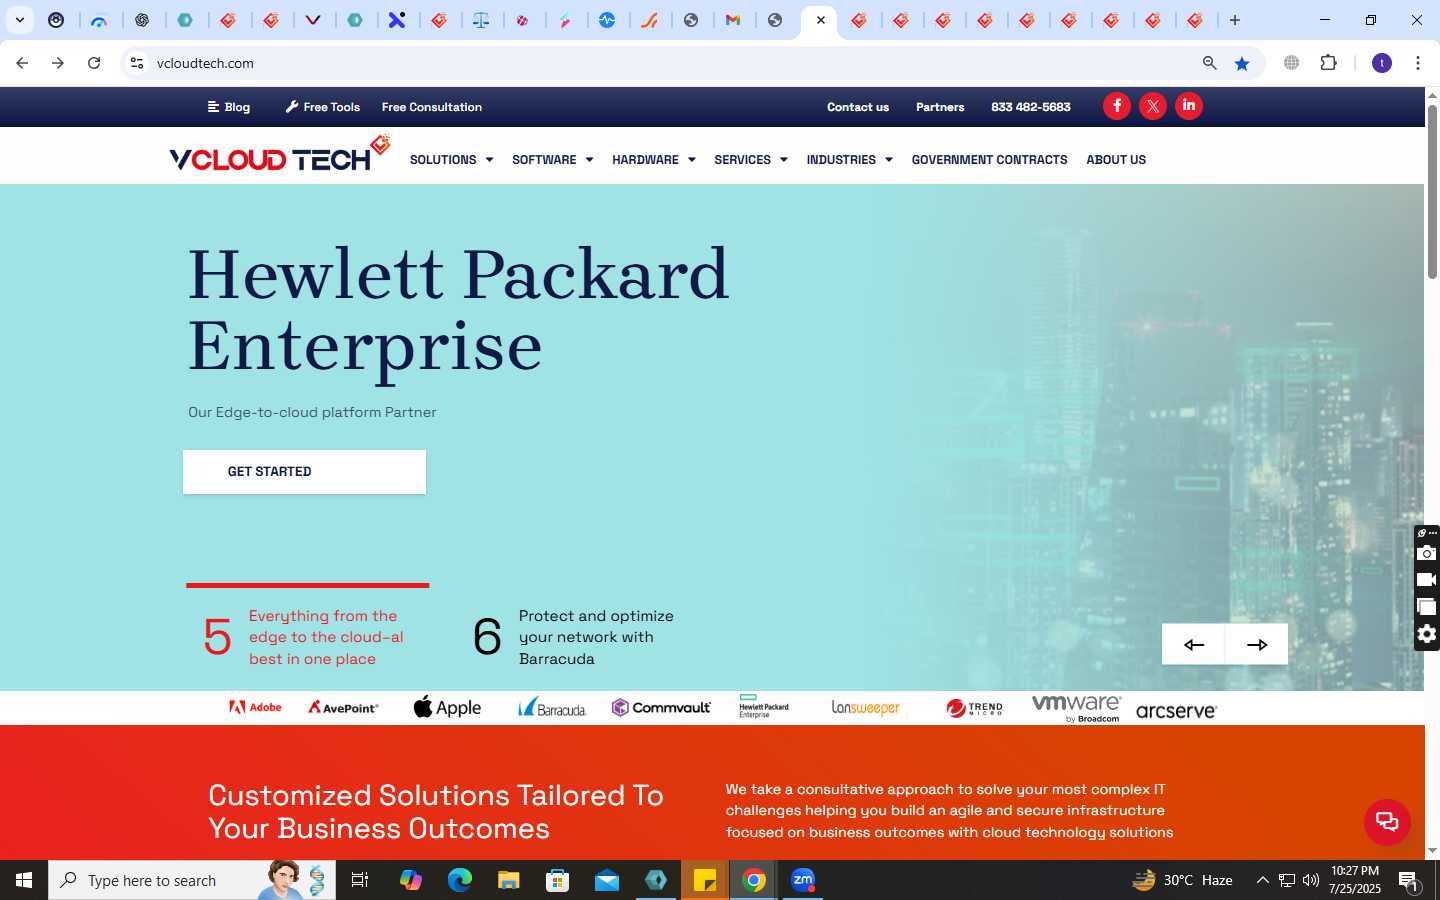
Task: Click the Lansweeper partner logo
Action: tap(866, 707)
